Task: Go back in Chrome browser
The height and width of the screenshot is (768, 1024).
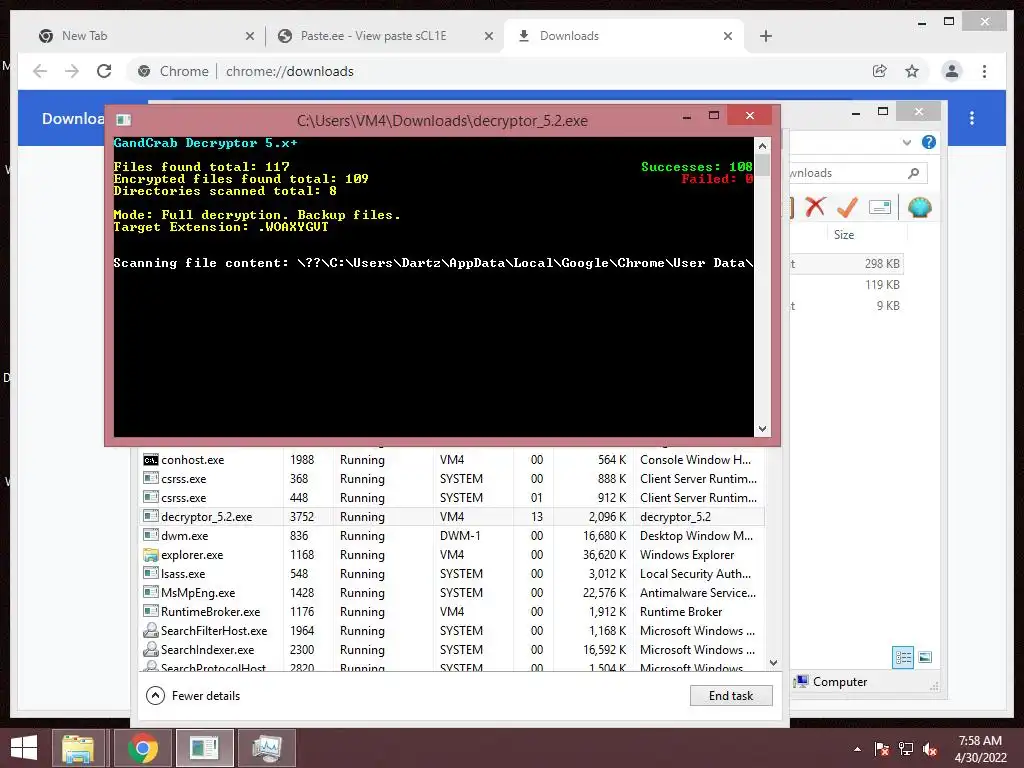Action: [40, 71]
